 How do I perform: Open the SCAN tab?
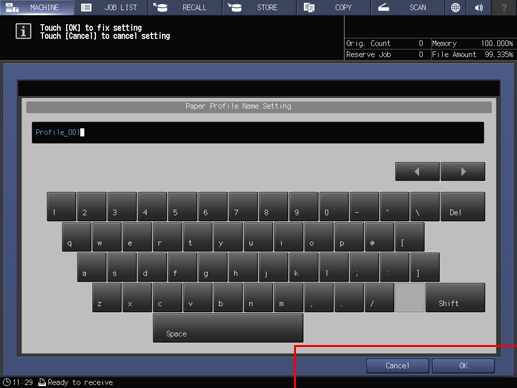[407, 7]
